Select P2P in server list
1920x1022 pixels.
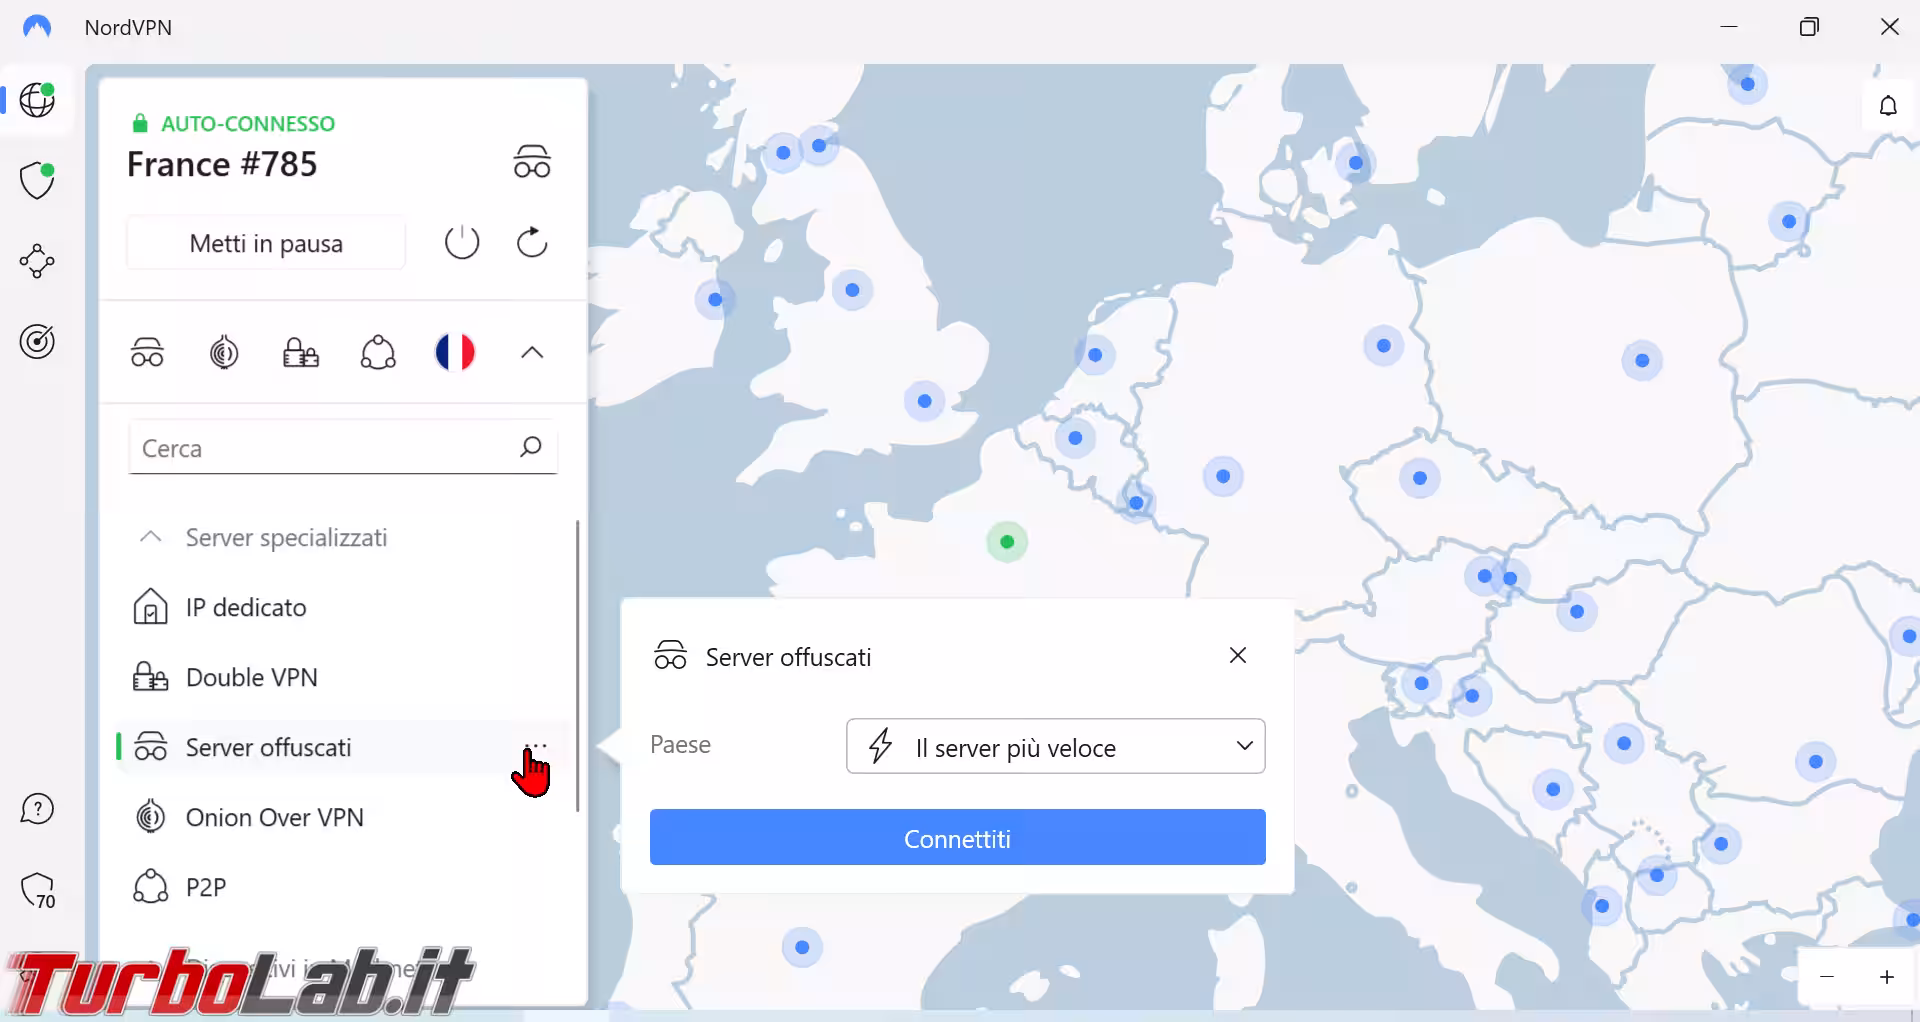coord(343,887)
